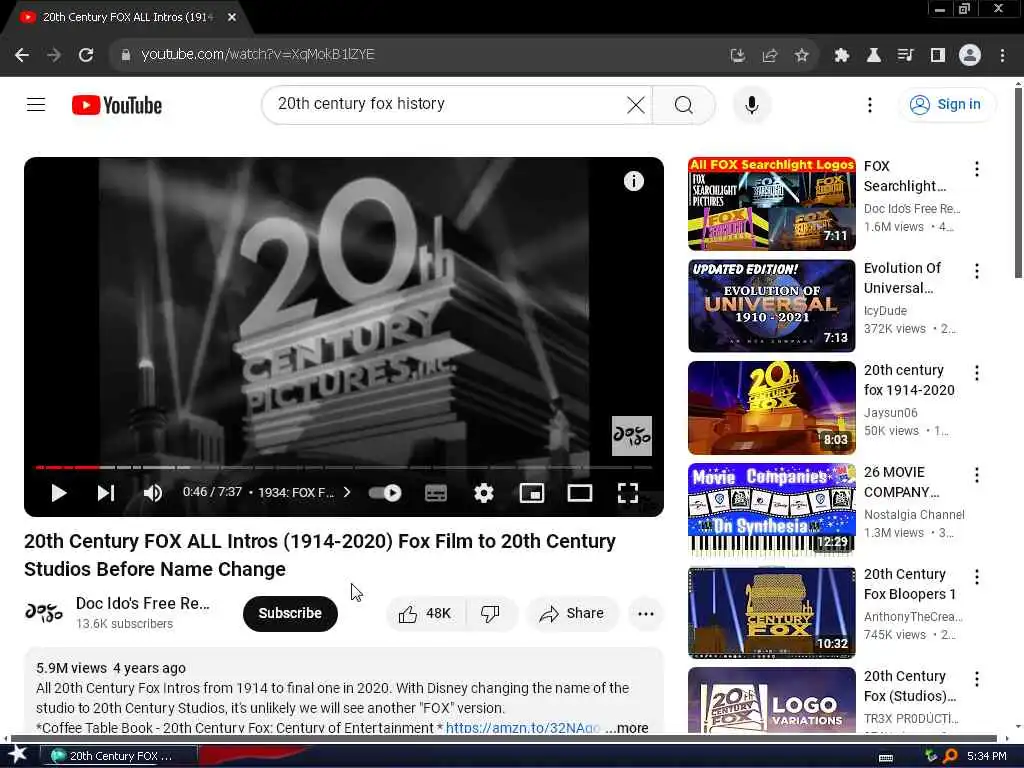Open options for 20th century fox 1914-2020
Screen dimensions: 1024x768
click(976, 373)
